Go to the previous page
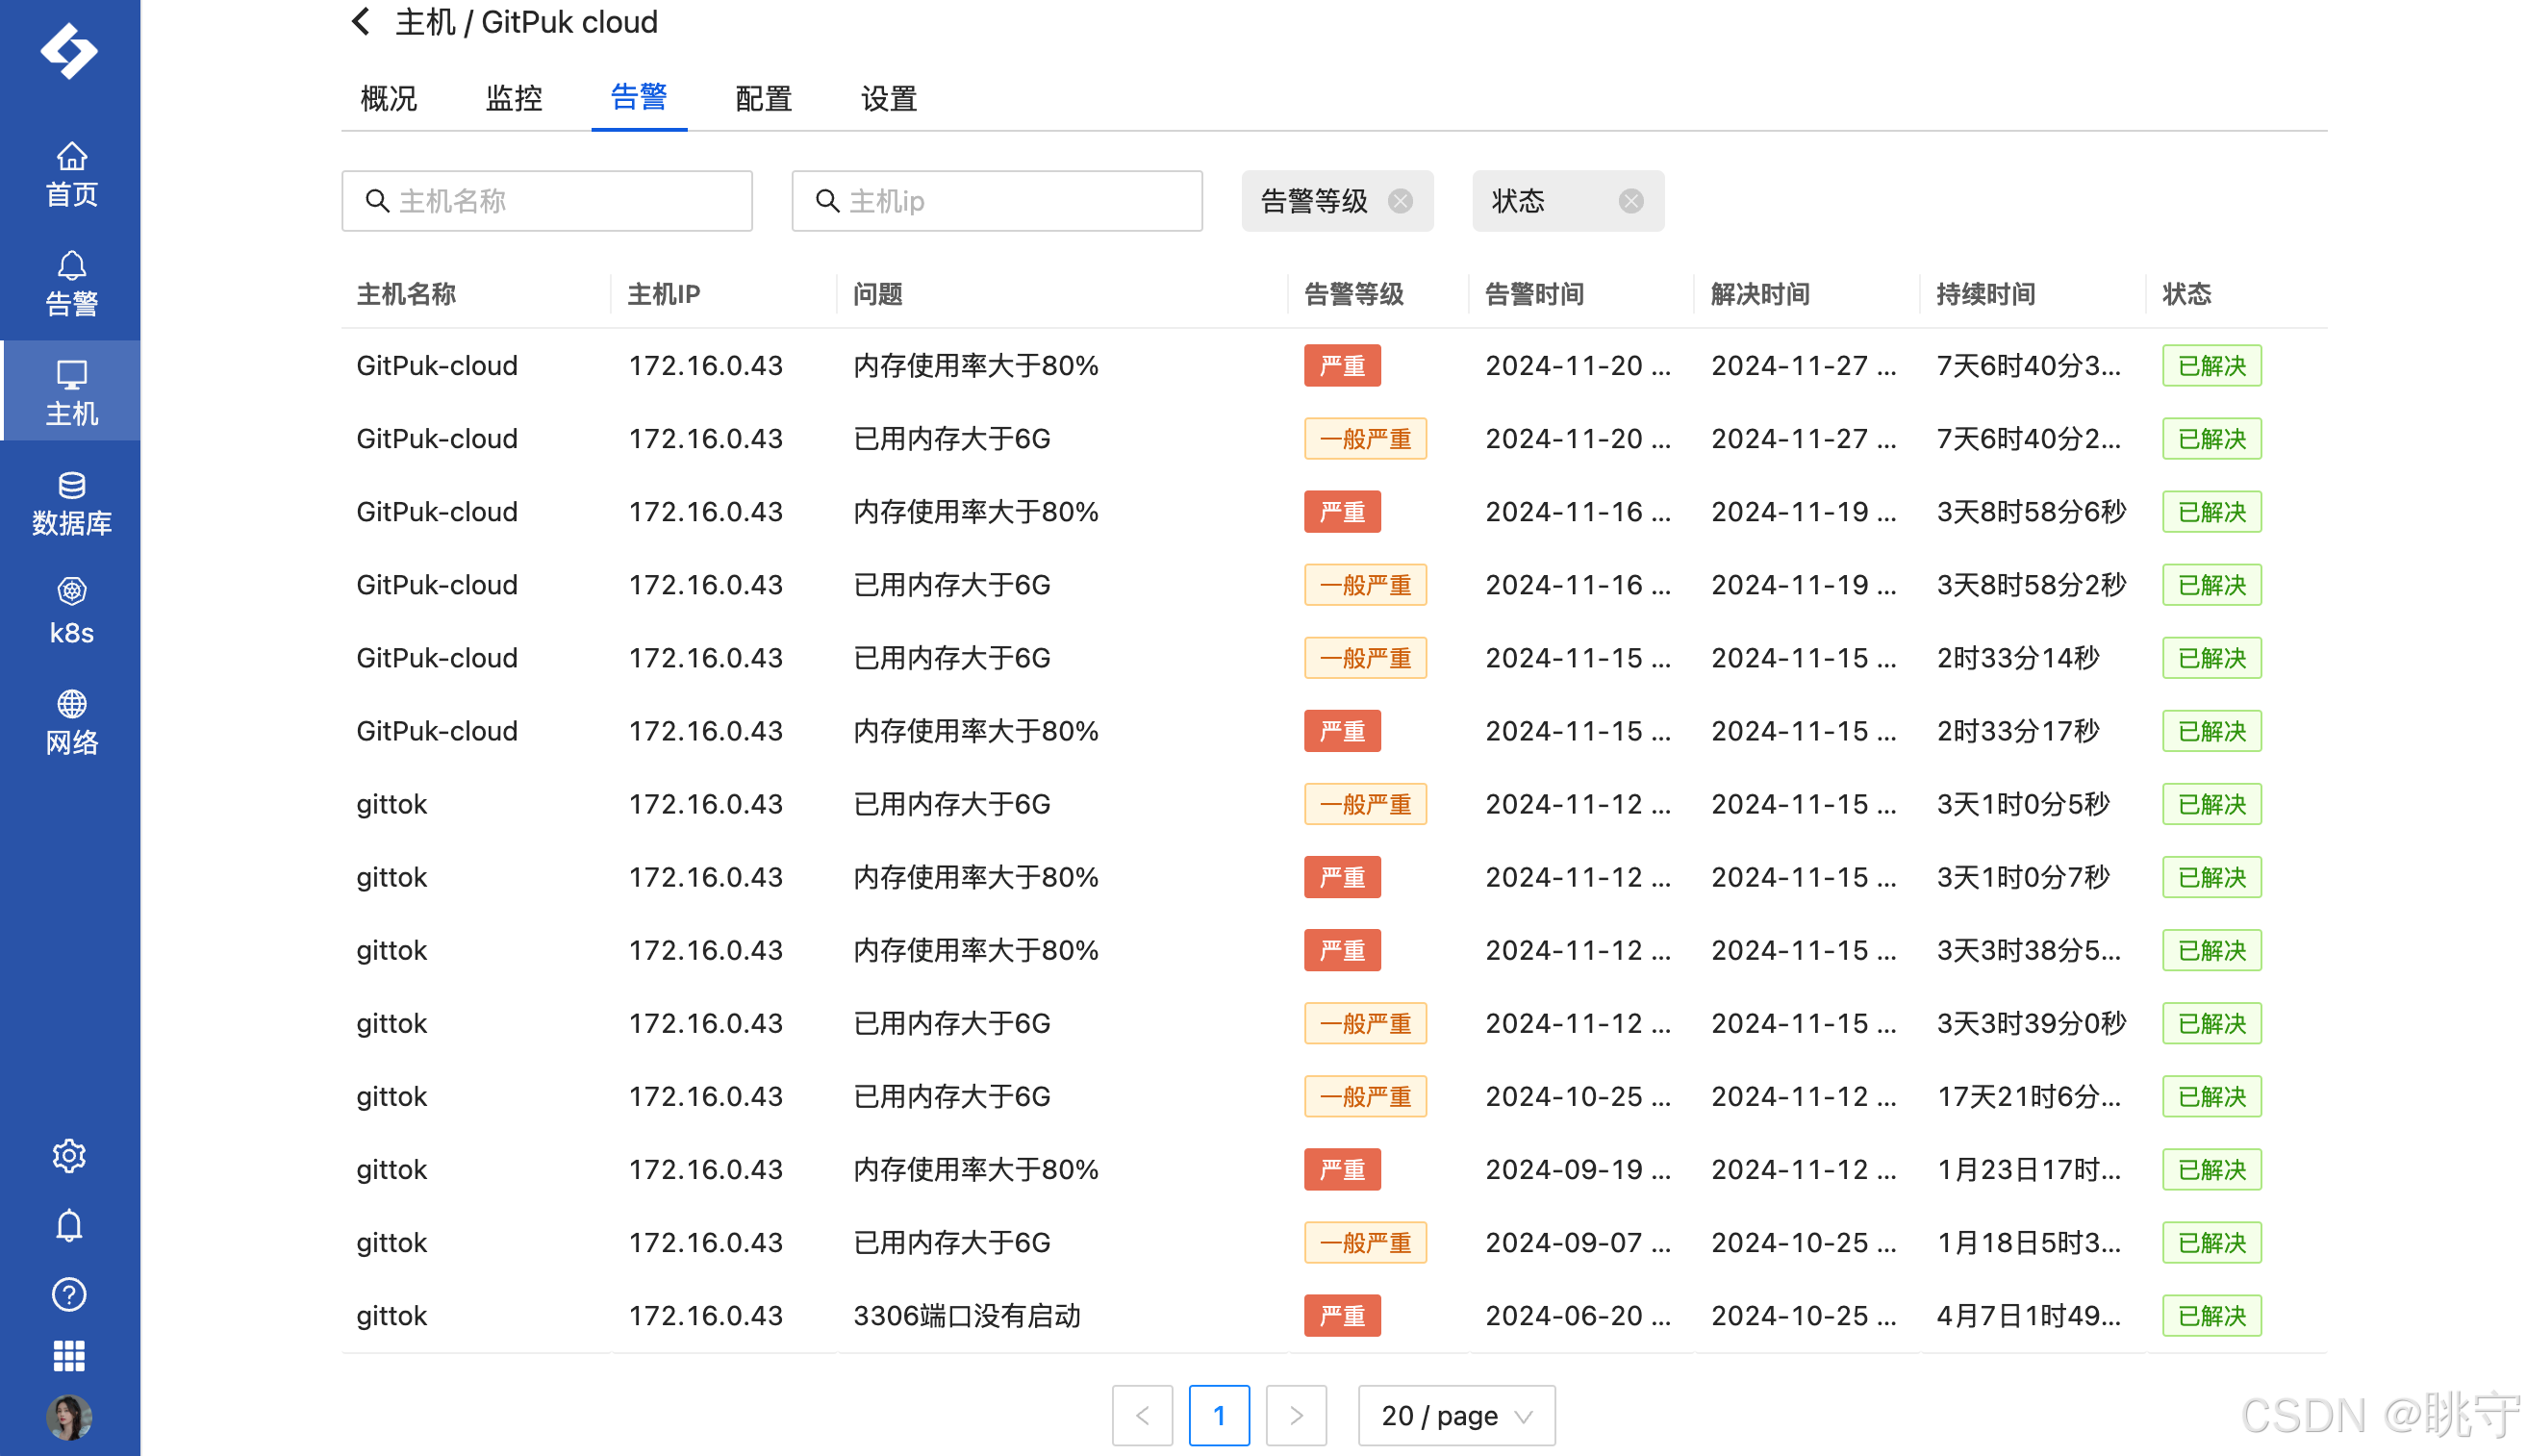Image resolution: width=2526 pixels, height=1456 pixels. 1142,1415
